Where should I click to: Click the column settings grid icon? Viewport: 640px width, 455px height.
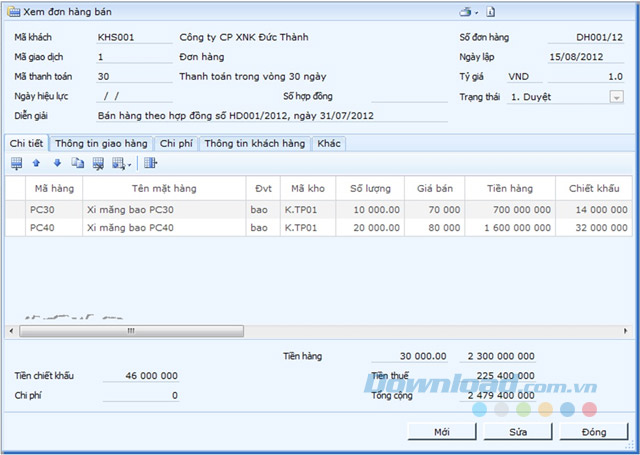coord(150,163)
